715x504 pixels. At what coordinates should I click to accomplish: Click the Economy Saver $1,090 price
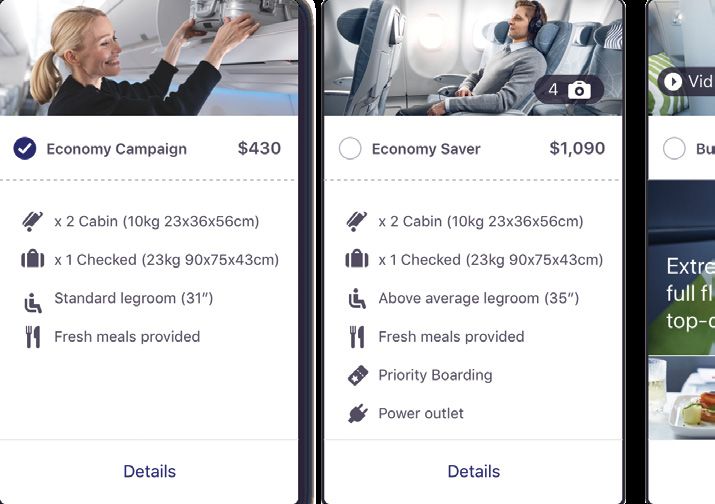577,148
